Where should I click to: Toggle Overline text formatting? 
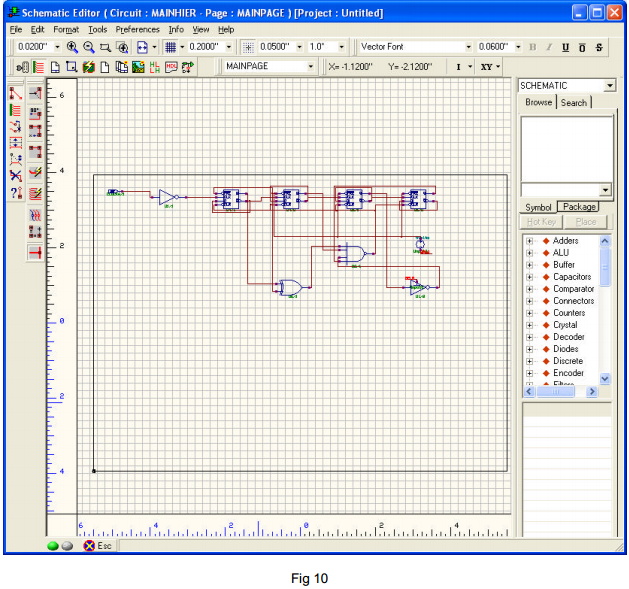[582, 47]
